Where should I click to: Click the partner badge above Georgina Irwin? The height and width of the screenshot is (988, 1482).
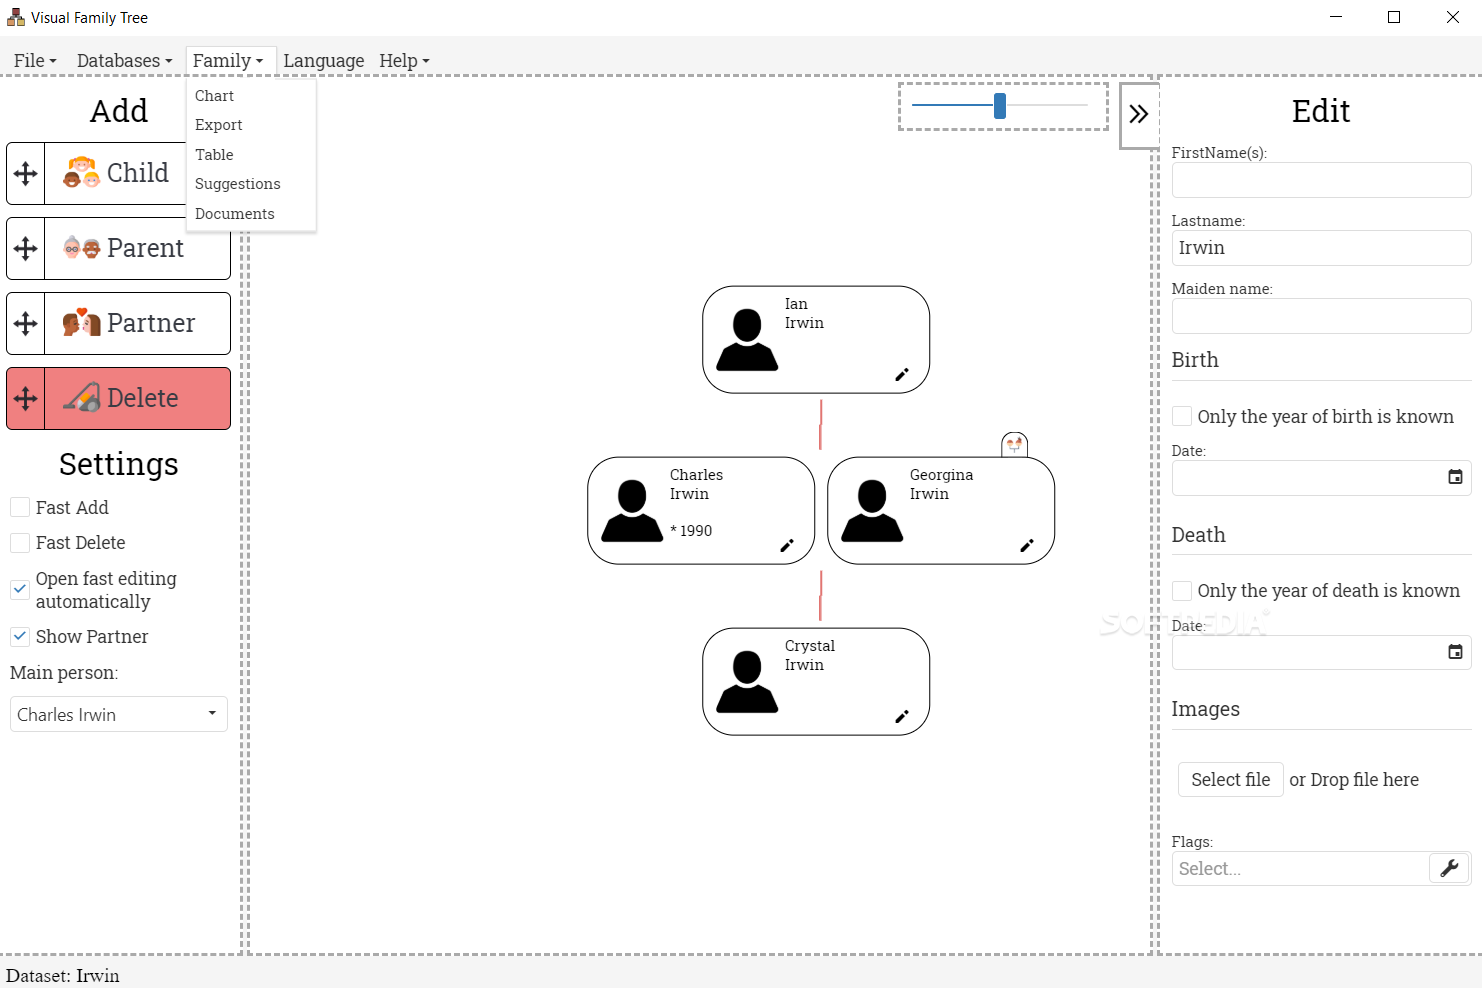[x=1014, y=444]
